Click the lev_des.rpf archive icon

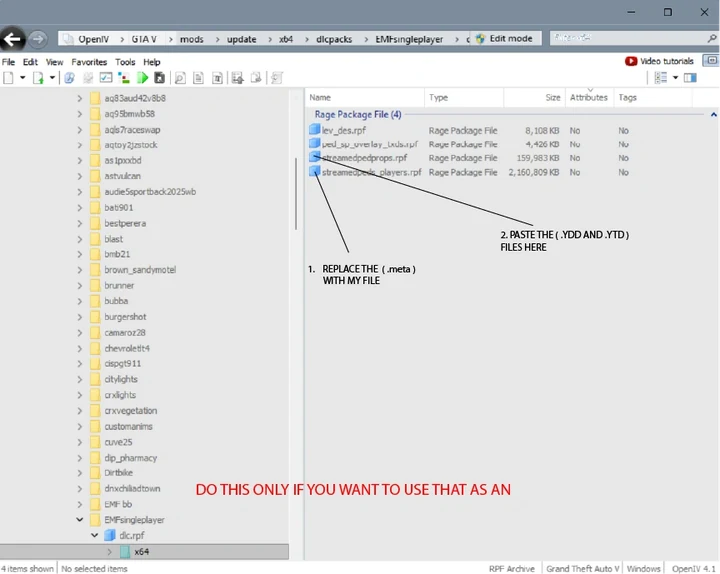point(315,129)
